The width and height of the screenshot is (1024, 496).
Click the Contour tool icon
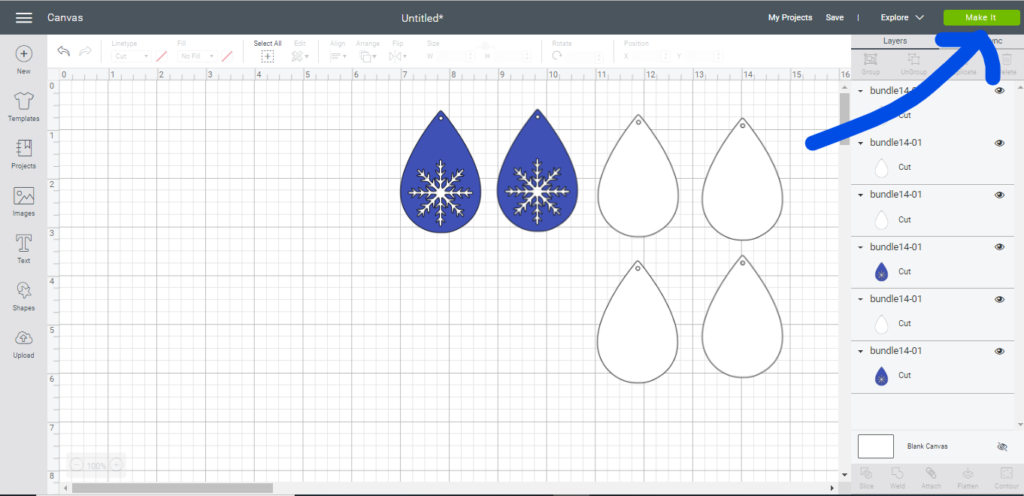tap(1006, 473)
